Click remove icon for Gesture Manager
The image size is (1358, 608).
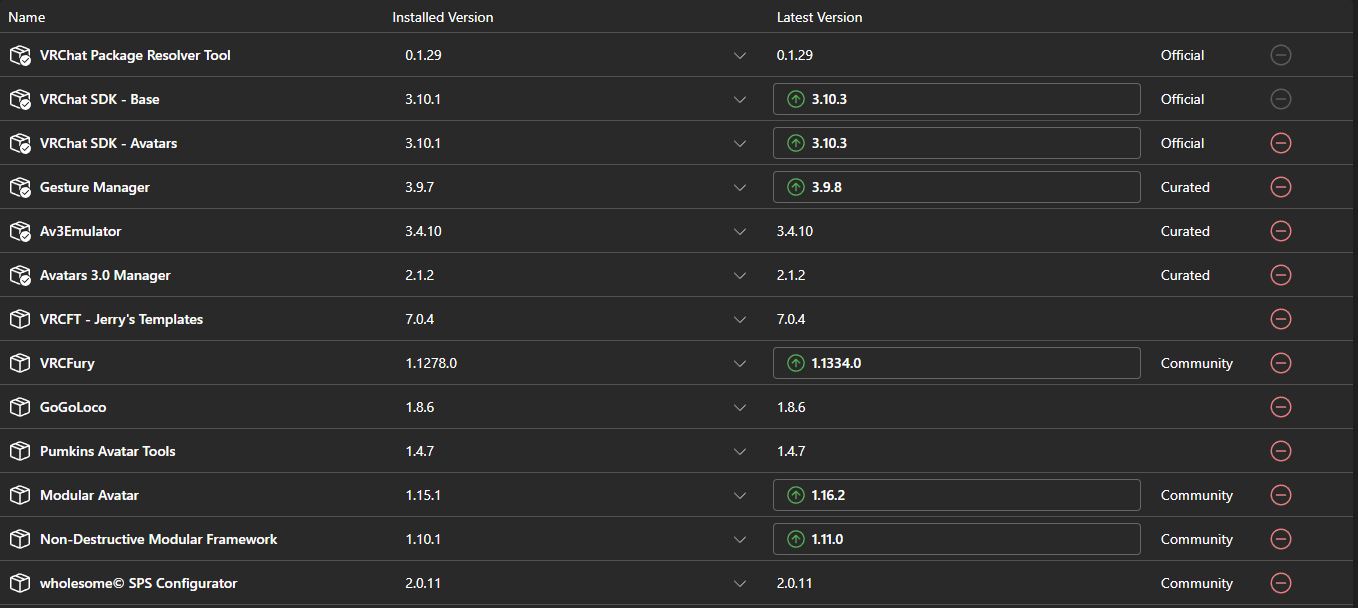point(1280,187)
